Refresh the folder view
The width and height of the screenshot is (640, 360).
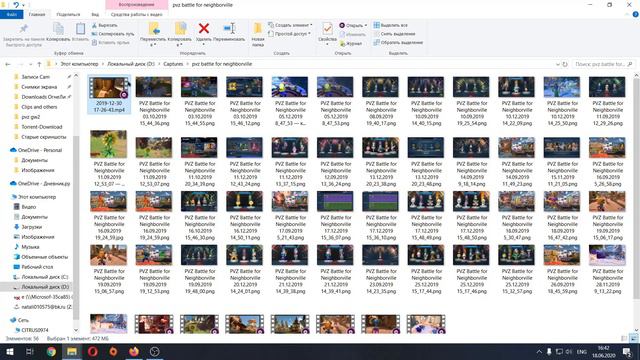(565, 64)
